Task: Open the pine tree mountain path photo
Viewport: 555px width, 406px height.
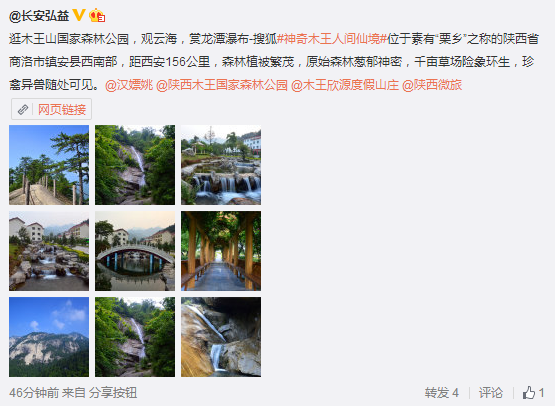Action: 49,165
